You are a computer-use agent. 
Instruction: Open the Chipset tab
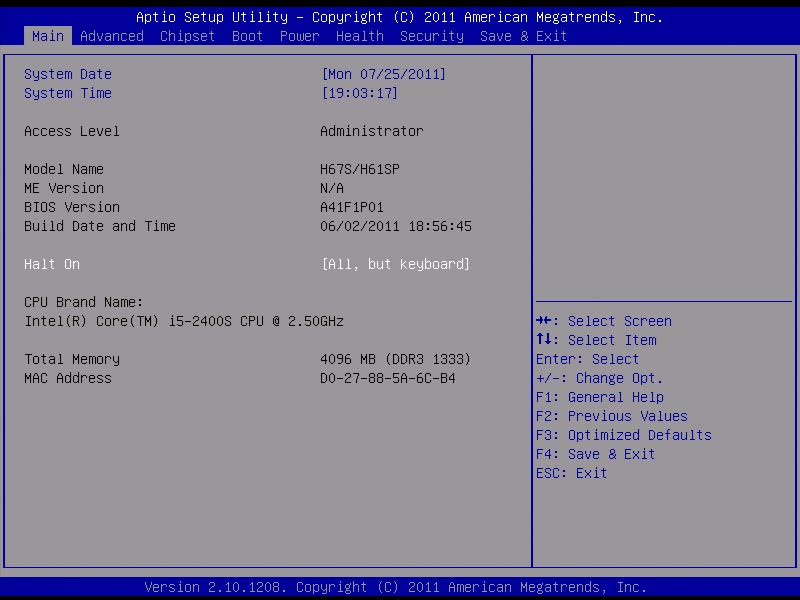click(187, 36)
